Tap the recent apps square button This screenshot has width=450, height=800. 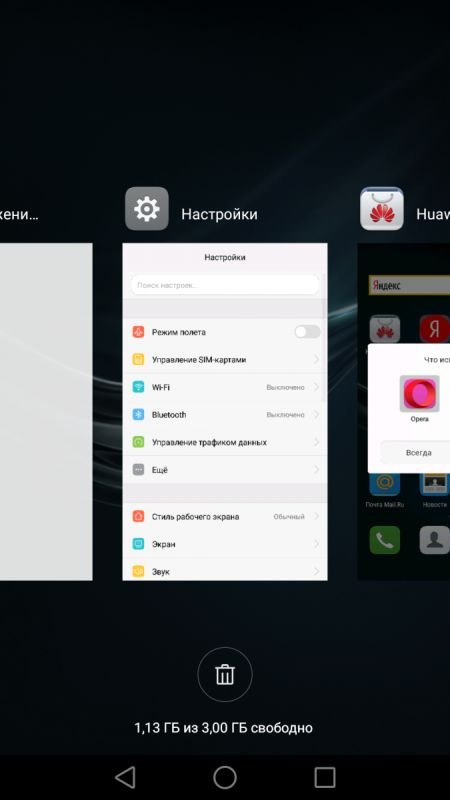point(324,778)
